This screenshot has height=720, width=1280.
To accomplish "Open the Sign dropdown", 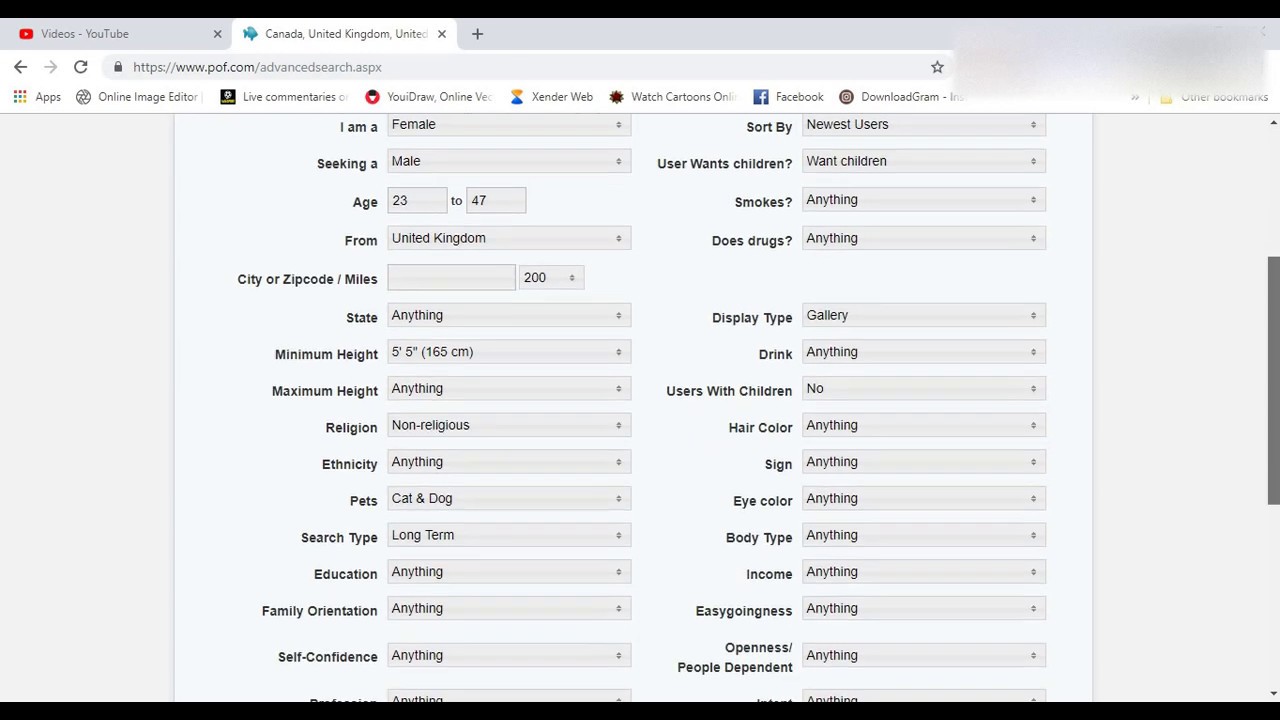I will [924, 462].
